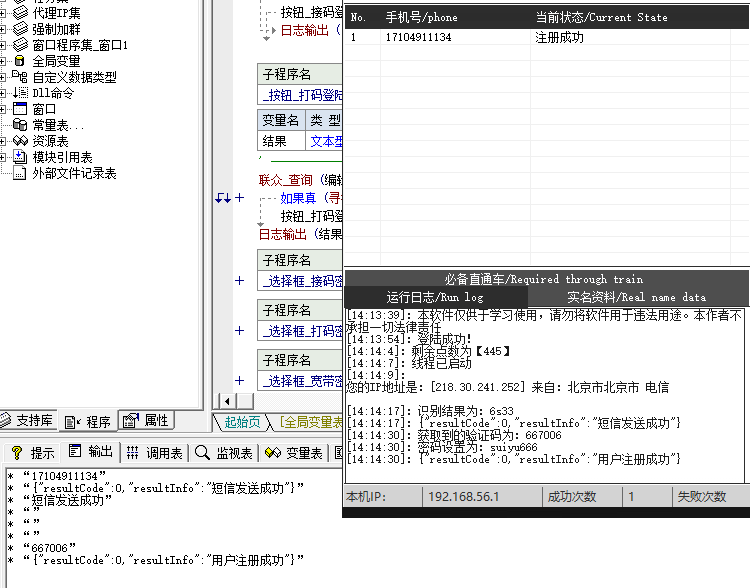
Task: Click the output line "667006"
Action: [49, 547]
